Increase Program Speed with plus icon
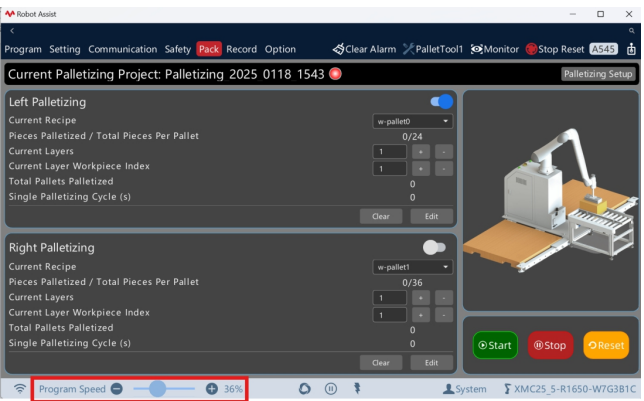 [212, 389]
